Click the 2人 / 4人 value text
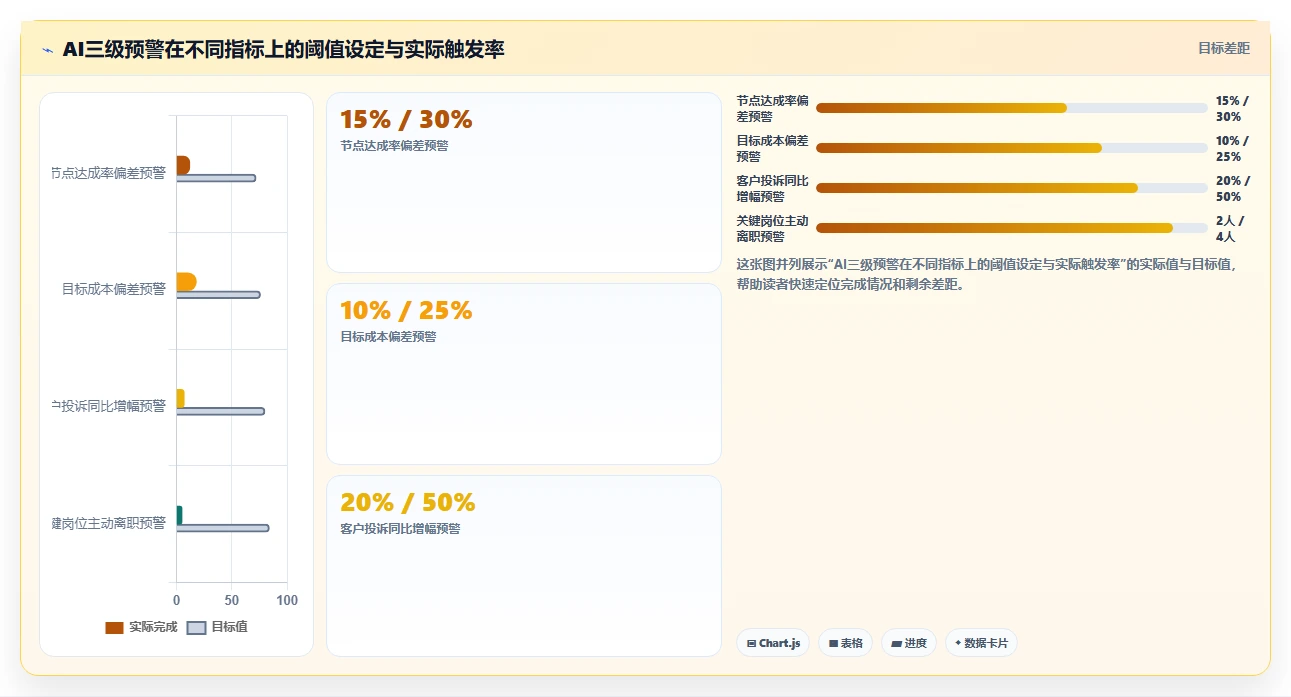The image size is (1291, 697). tap(1230, 228)
